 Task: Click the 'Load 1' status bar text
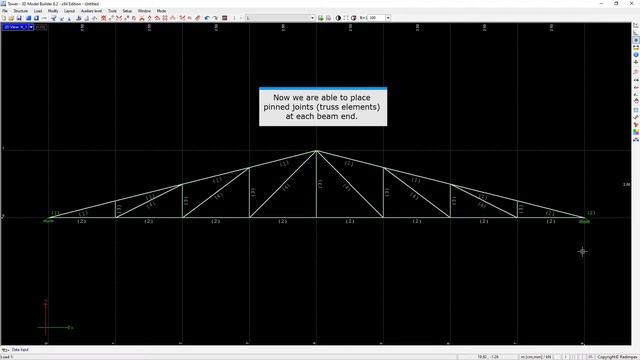click(x=7, y=357)
